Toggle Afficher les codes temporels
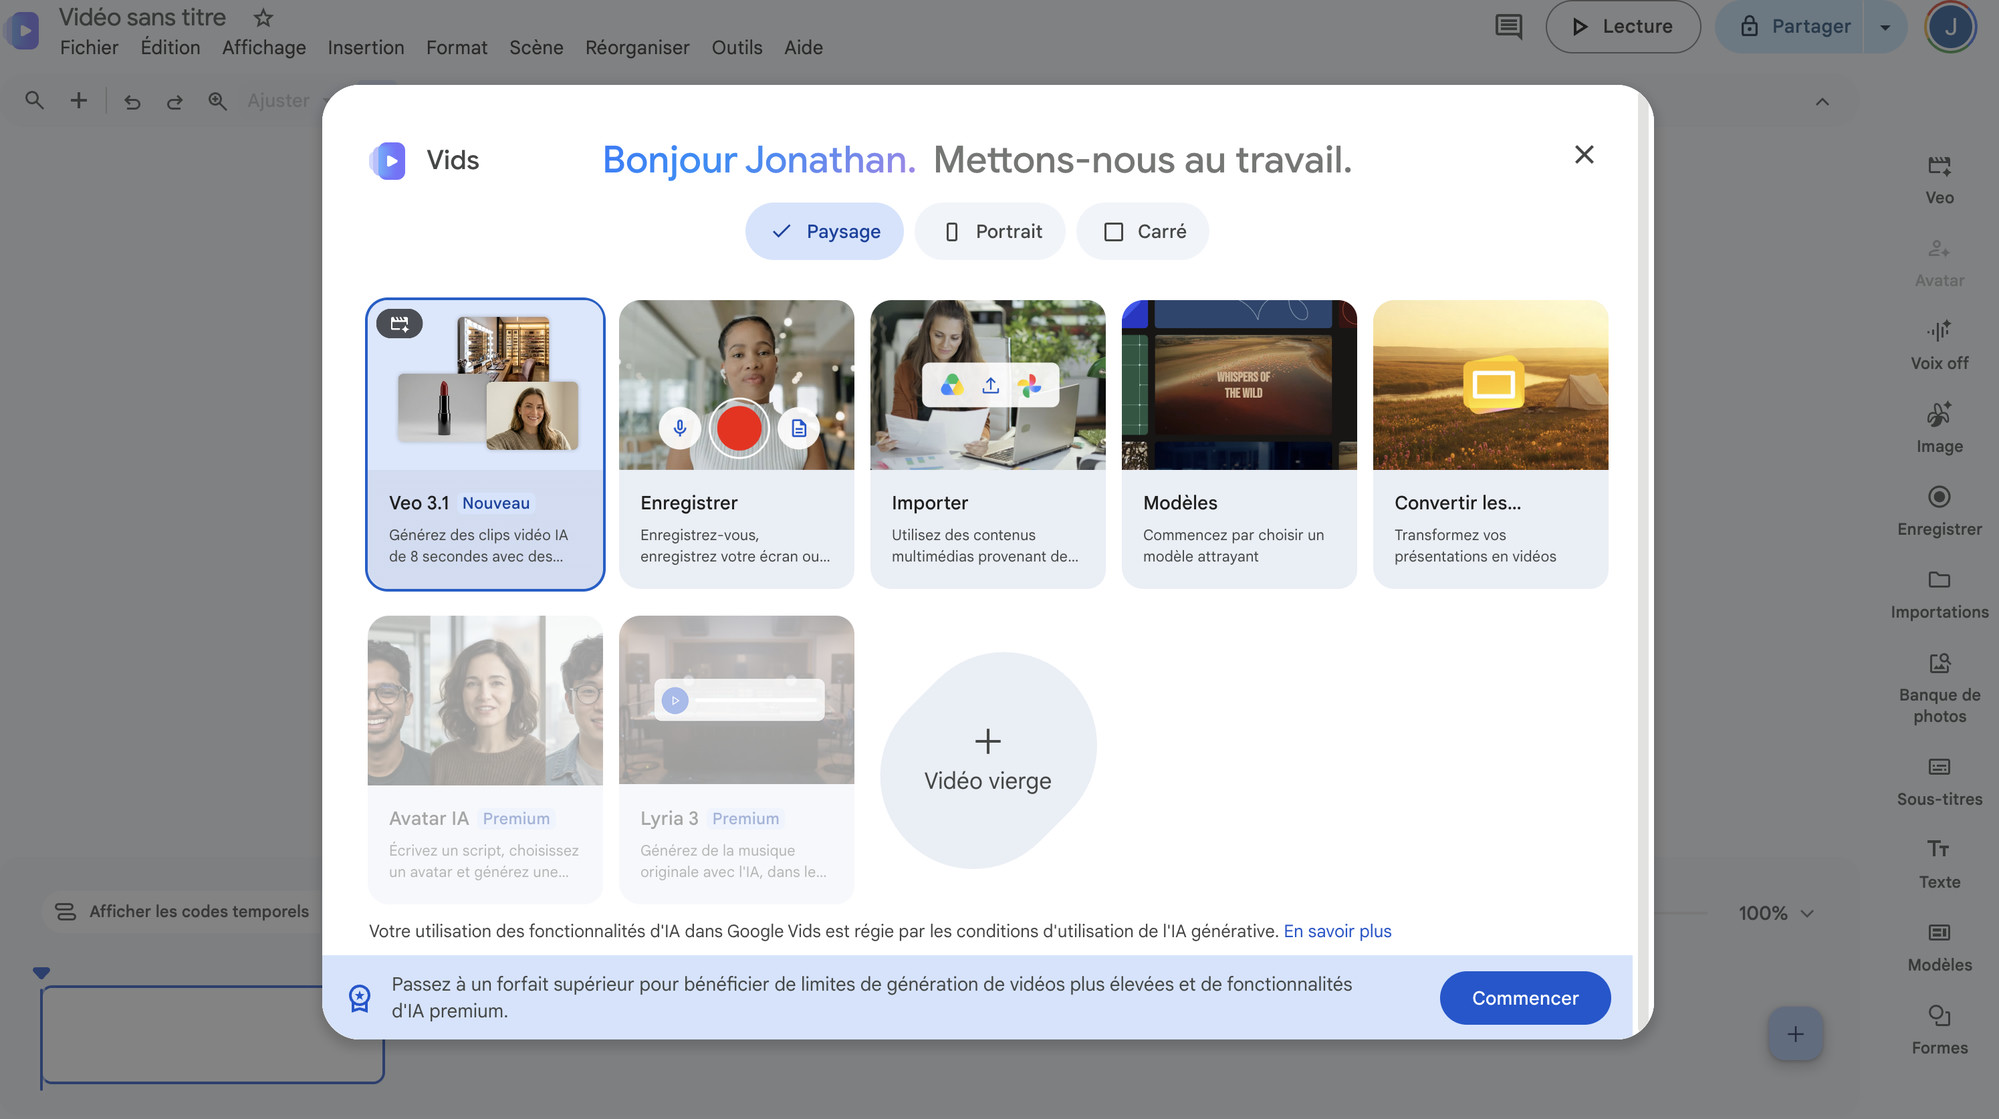 tap(181, 911)
